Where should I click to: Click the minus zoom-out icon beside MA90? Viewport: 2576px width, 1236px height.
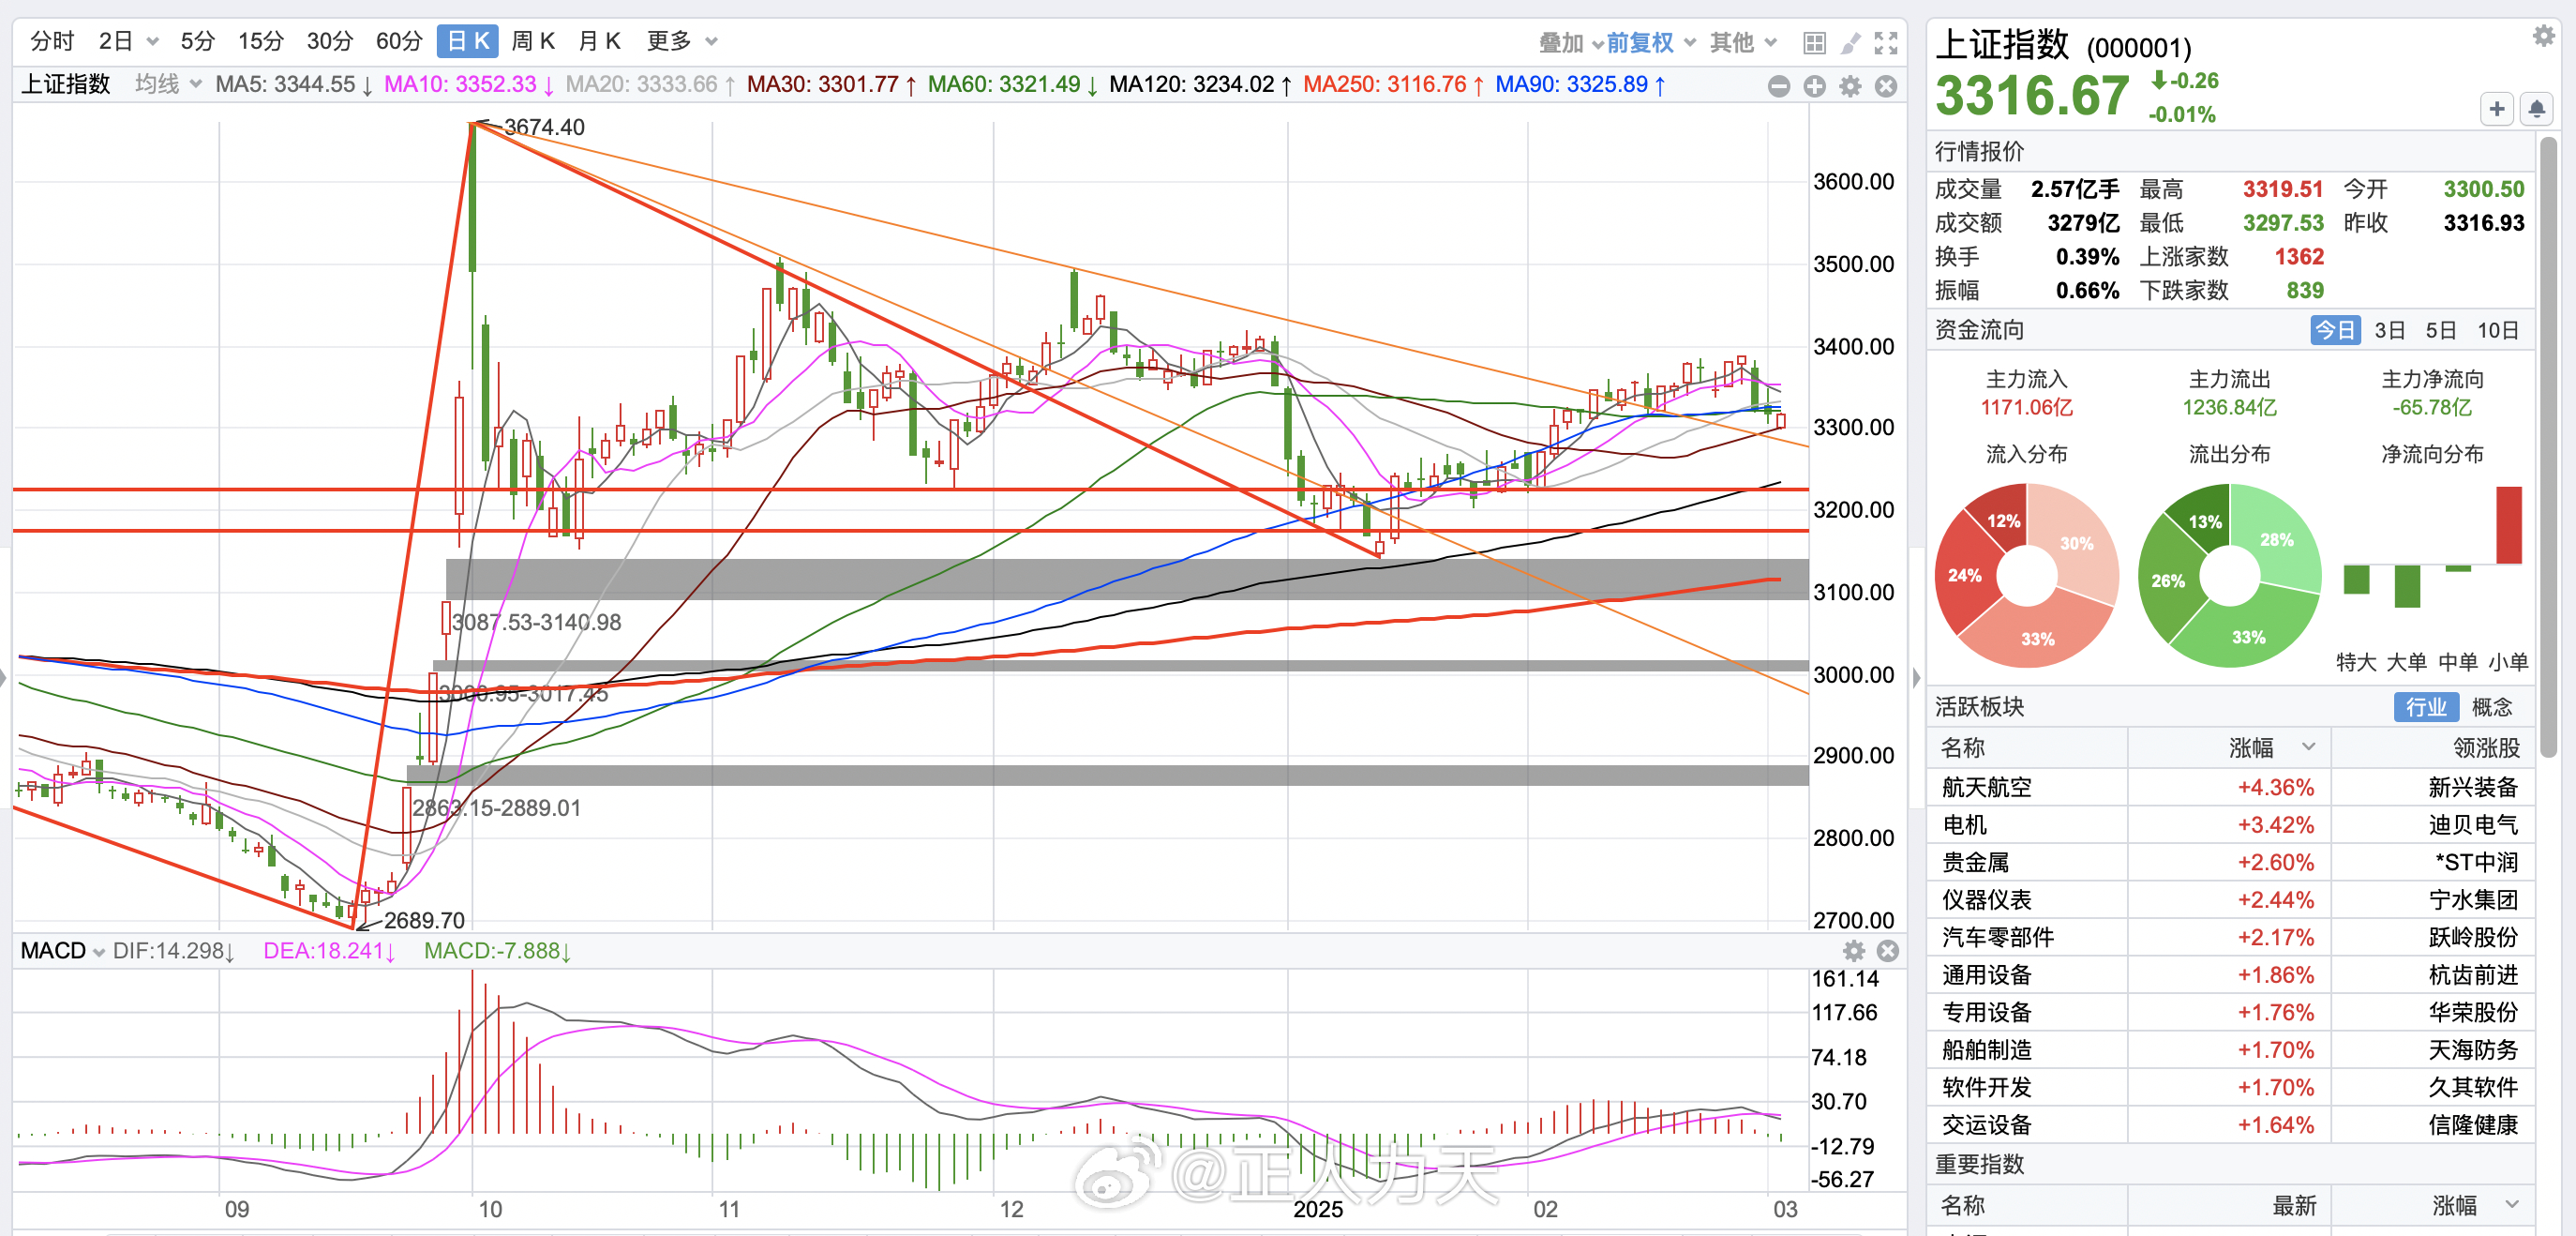coord(1778,87)
